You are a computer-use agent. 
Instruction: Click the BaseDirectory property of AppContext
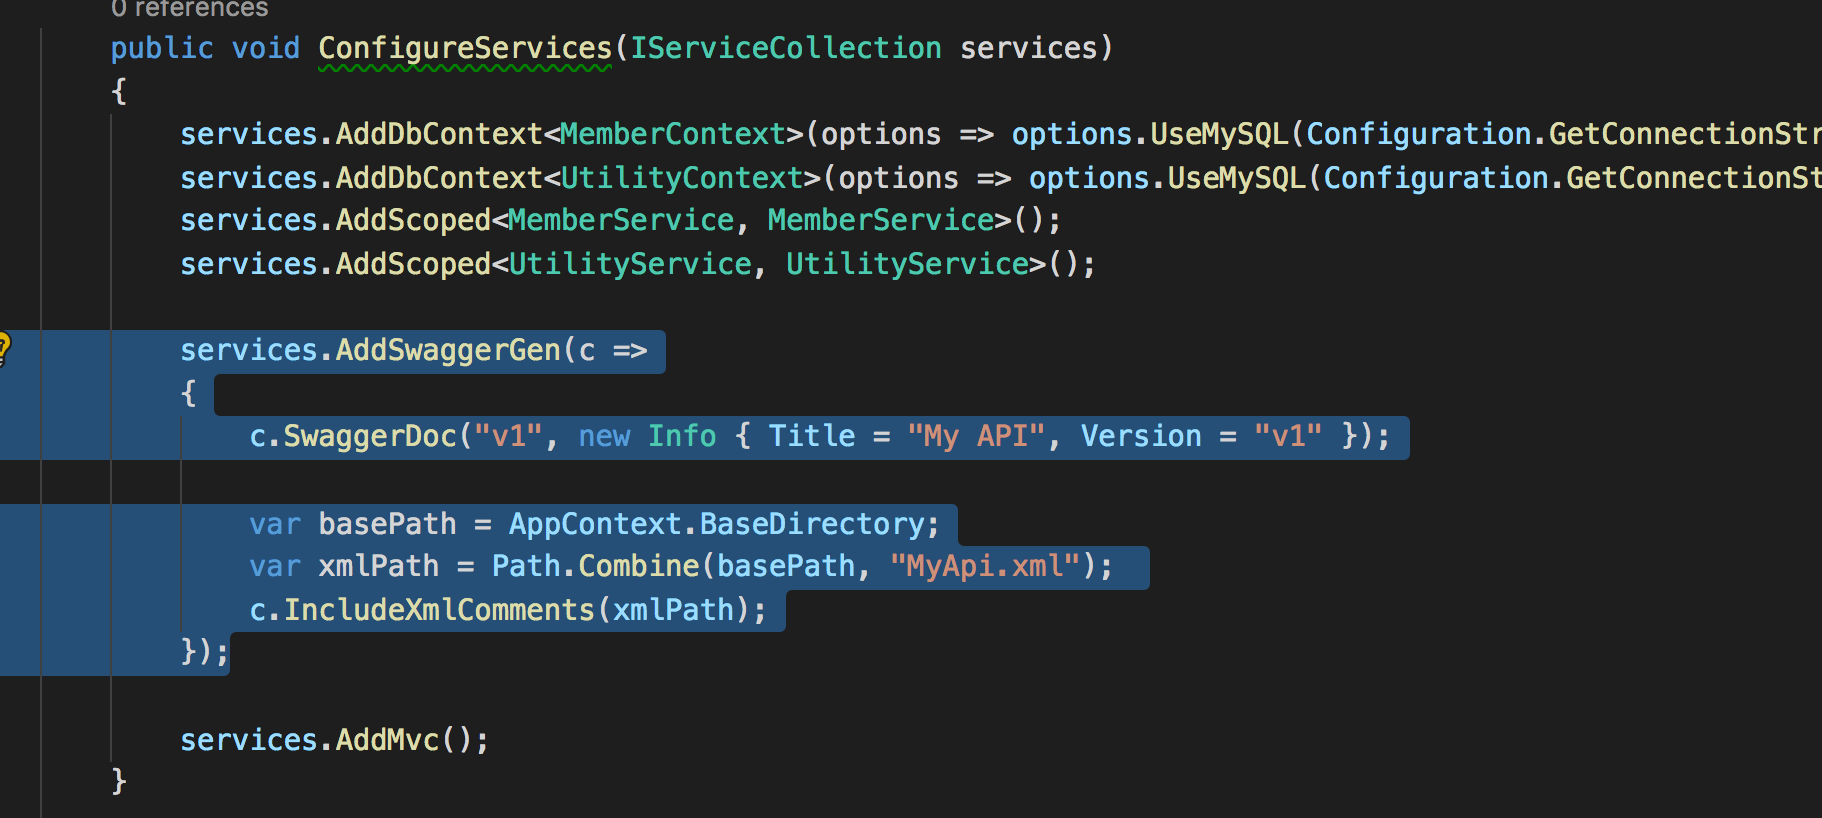click(812, 524)
